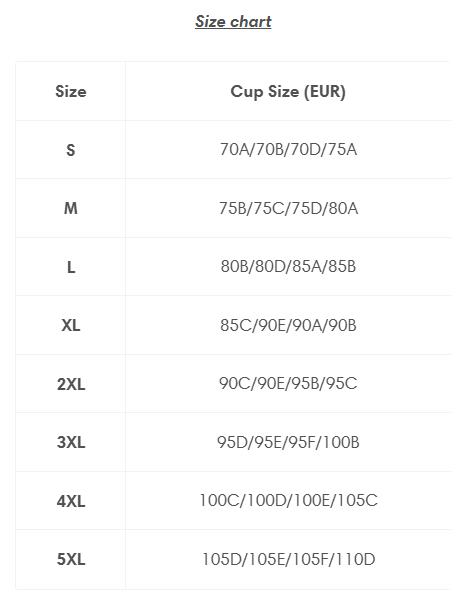Select cup sizes 100C/100D/100E/105C cell
This screenshot has height=597, width=473.
[x=288, y=500]
